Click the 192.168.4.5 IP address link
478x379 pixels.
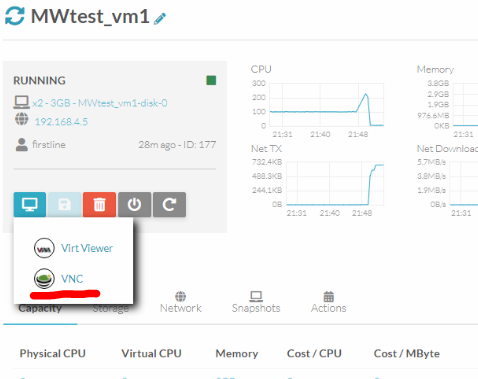(x=61, y=122)
